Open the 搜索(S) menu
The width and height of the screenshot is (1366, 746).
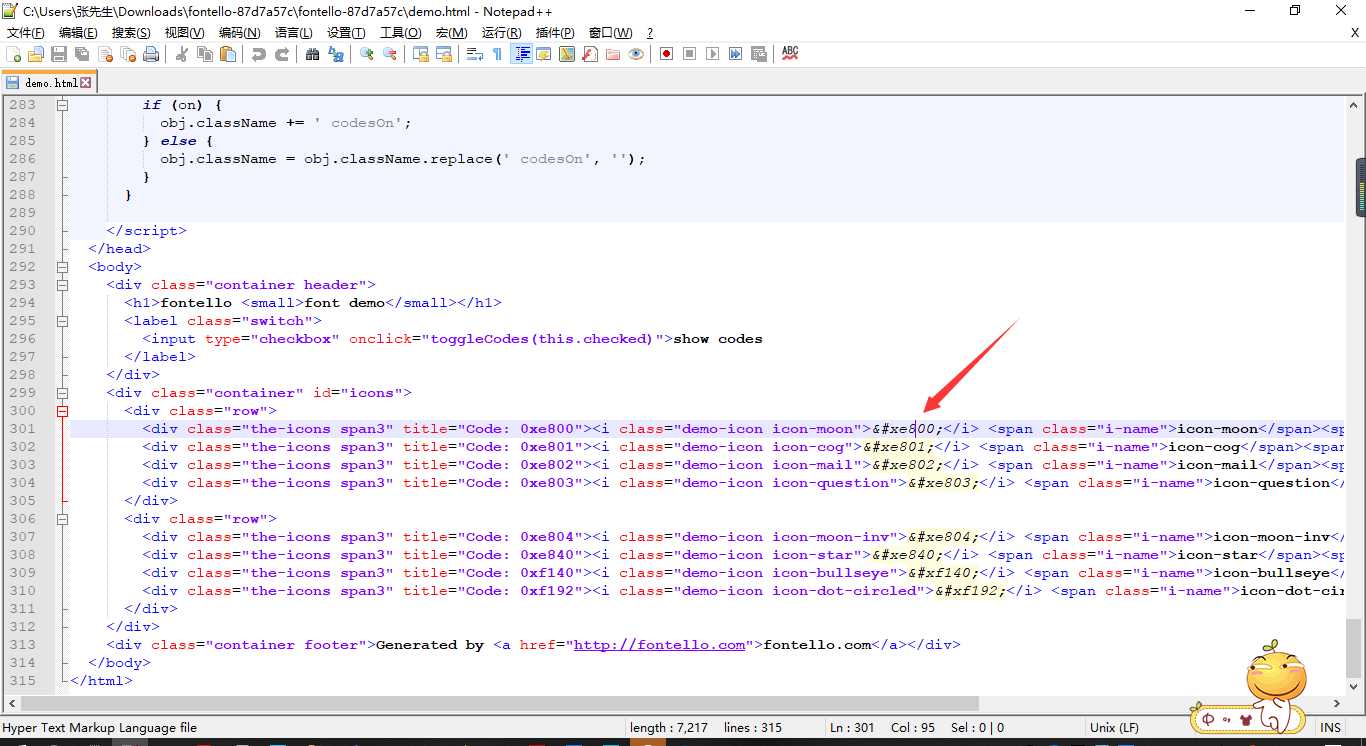pos(131,33)
